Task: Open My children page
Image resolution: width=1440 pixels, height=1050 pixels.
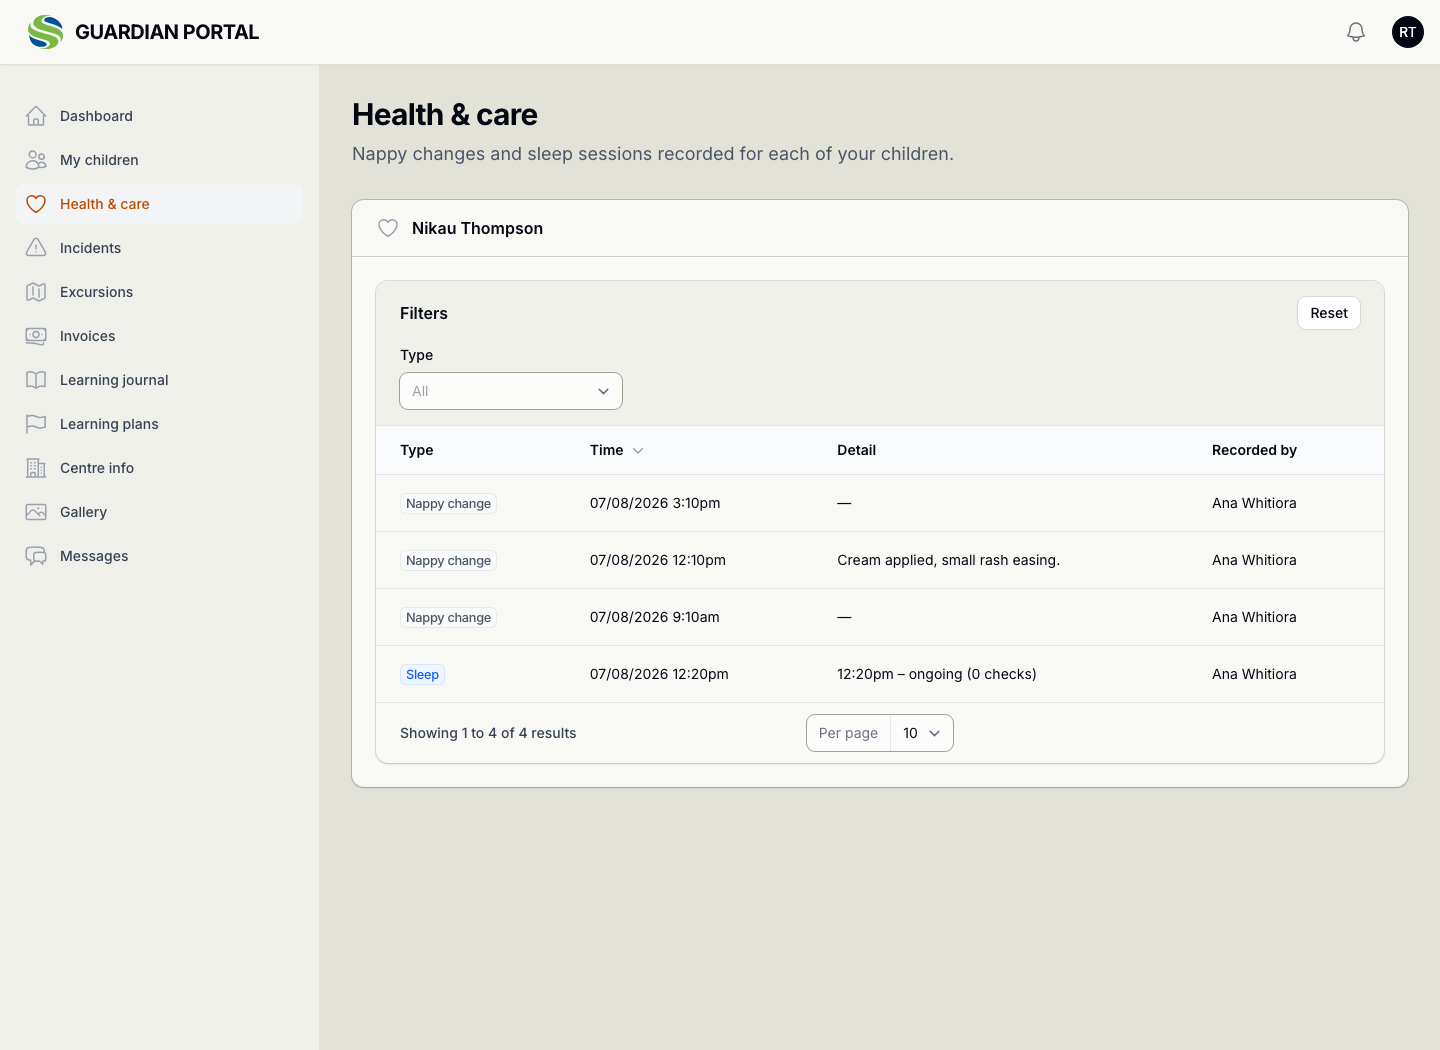Action: pos(159,160)
